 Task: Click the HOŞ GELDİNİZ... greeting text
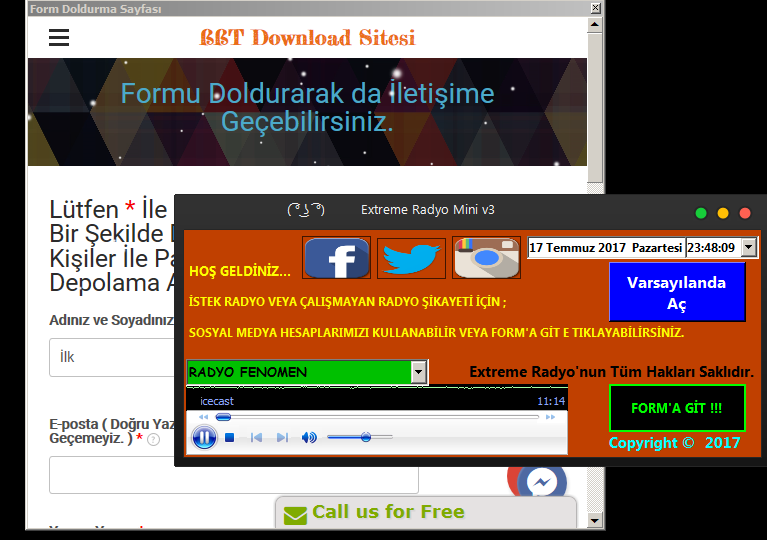[x=240, y=271]
